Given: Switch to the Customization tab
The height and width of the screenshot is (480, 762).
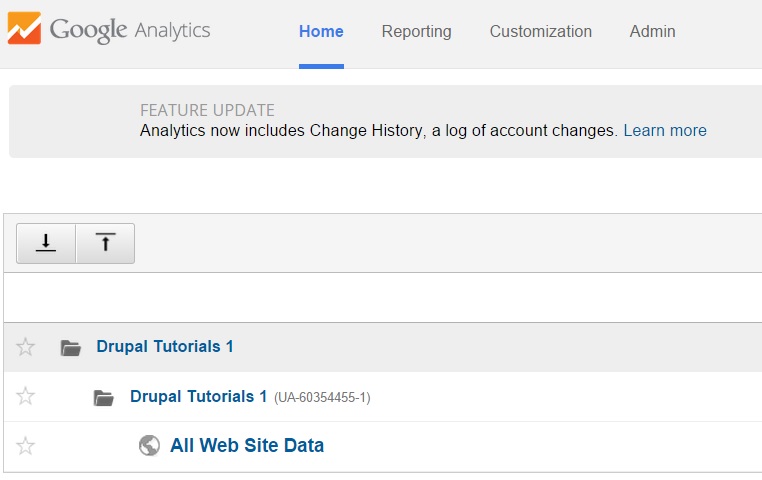Looking at the screenshot, I should click(x=541, y=32).
